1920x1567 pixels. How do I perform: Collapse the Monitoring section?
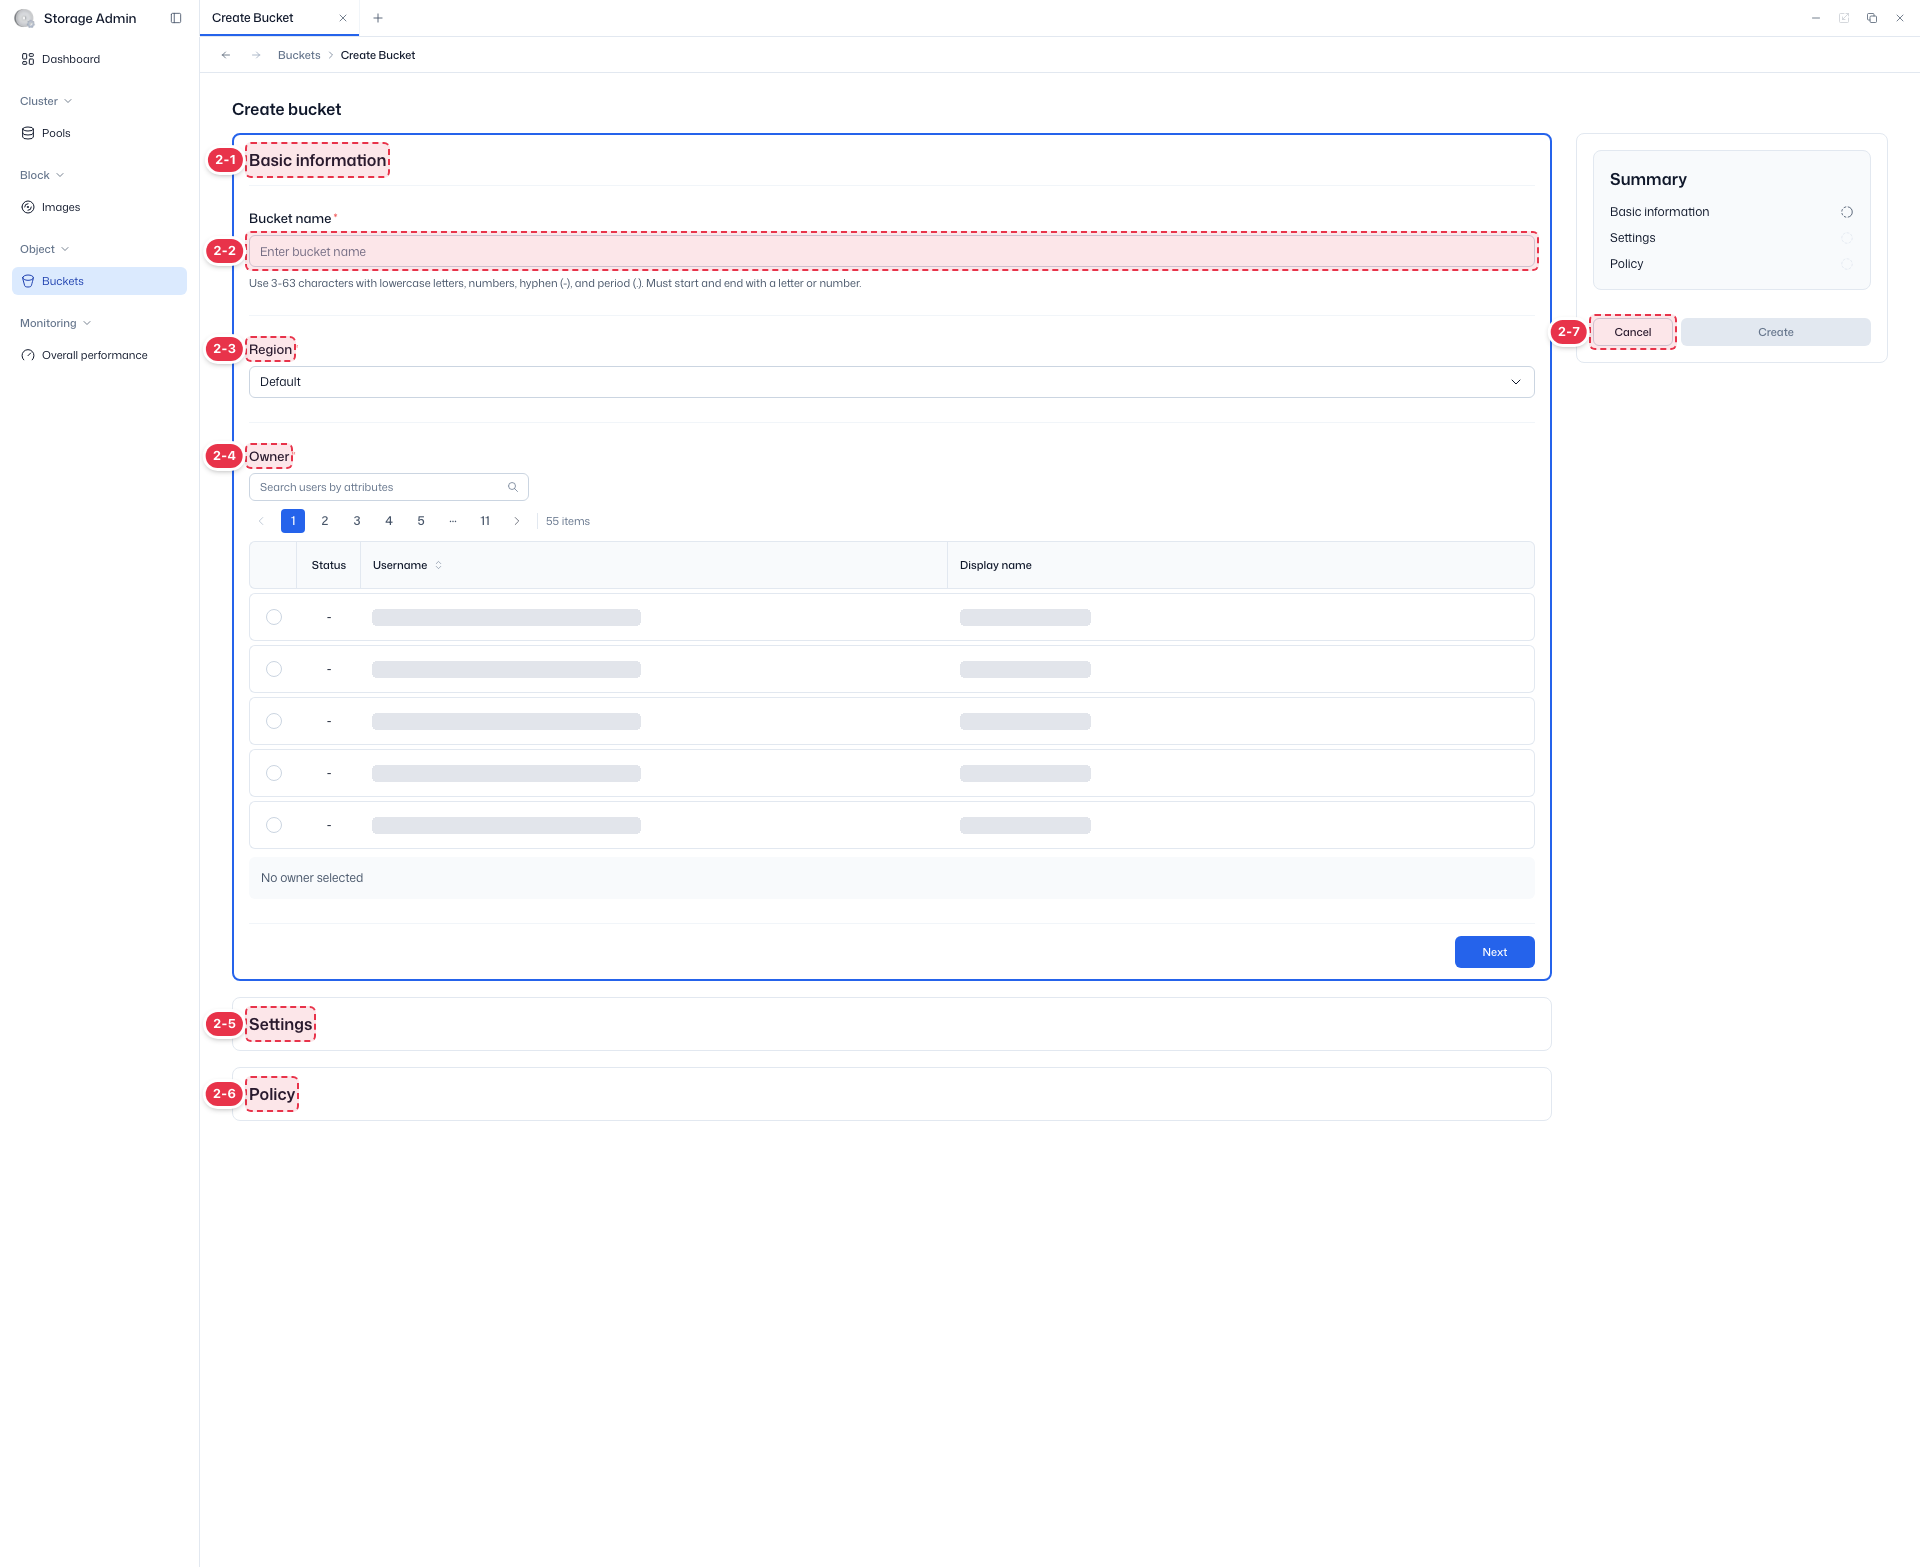(x=56, y=323)
